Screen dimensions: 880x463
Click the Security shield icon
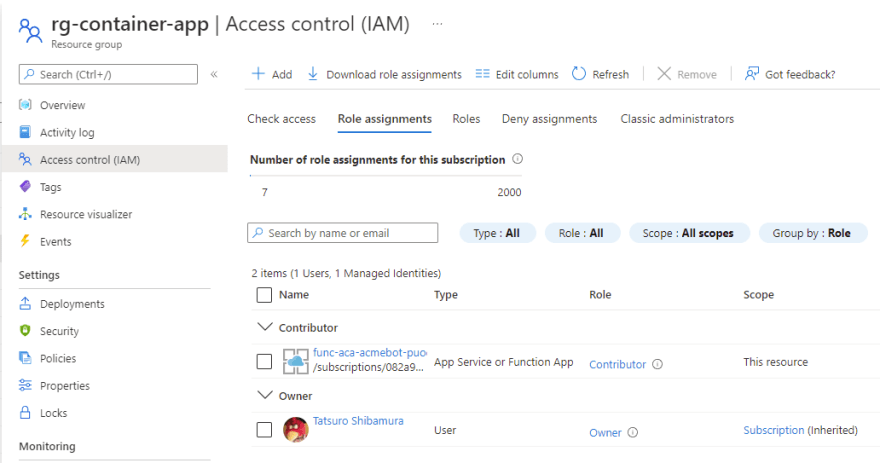pos(25,331)
